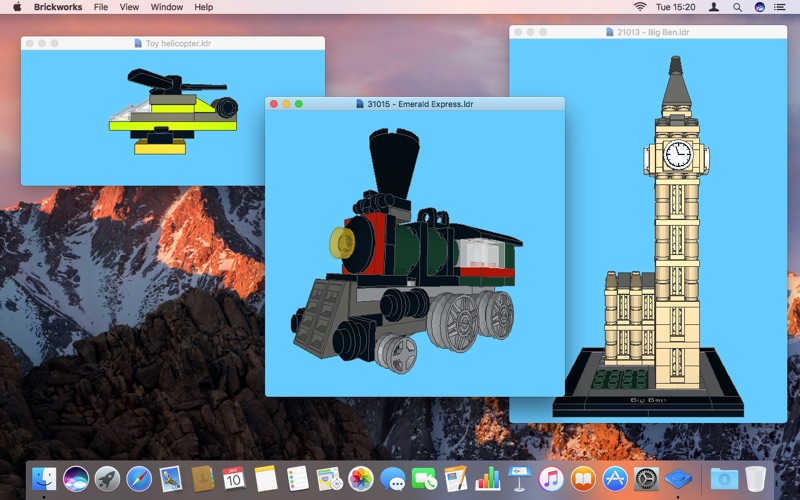Open Messages bubble icon in Dock

(x=393, y=479)
